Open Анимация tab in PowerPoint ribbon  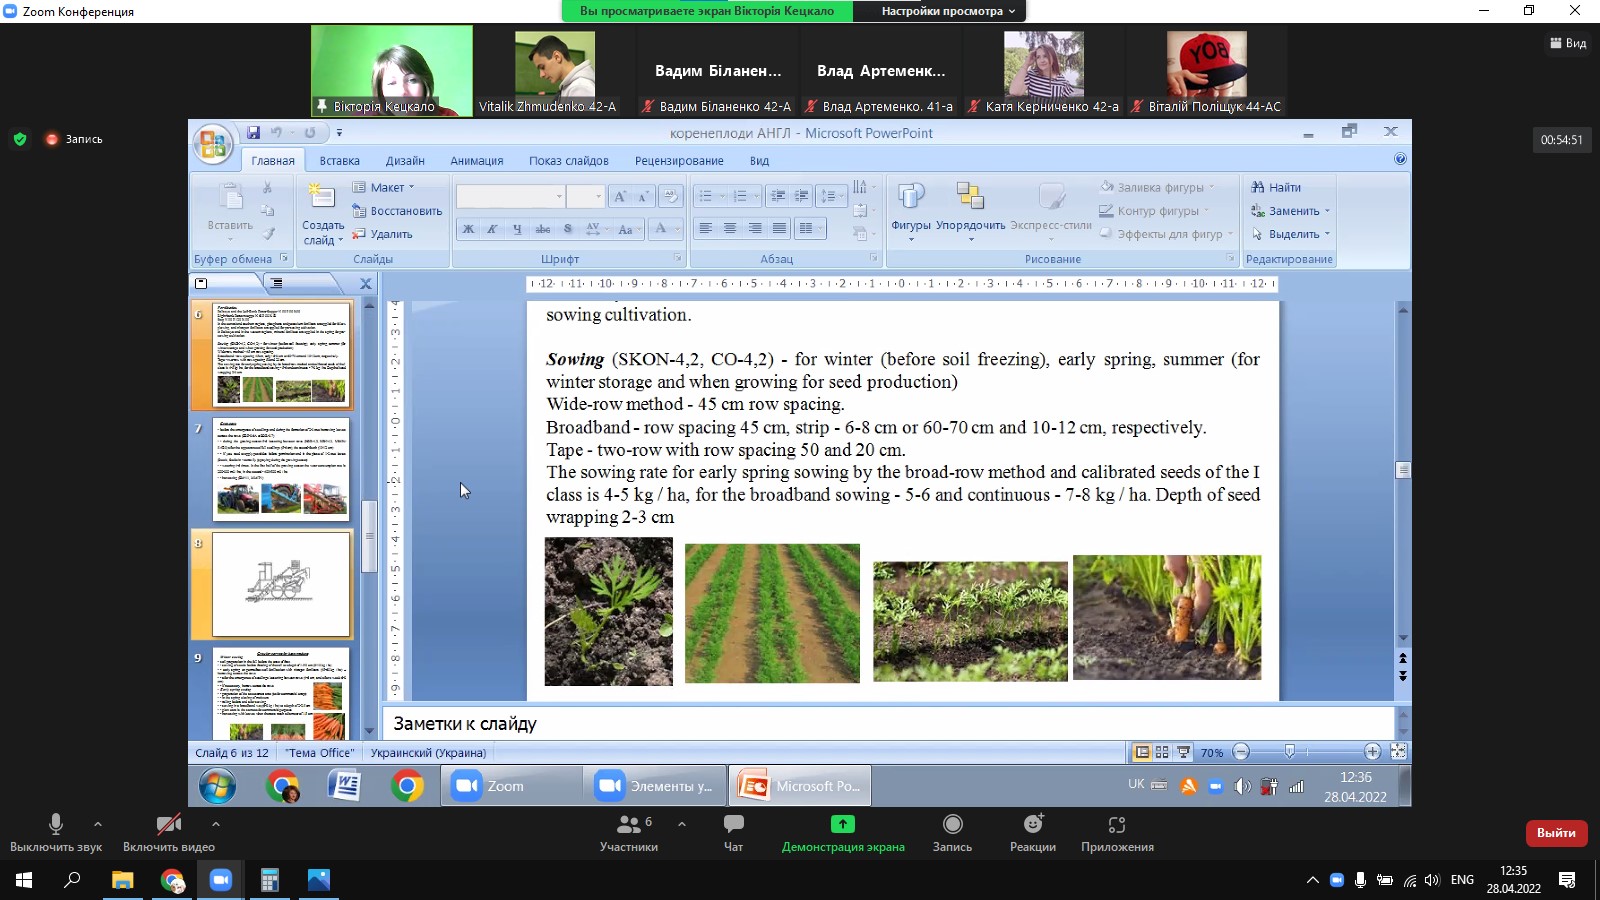coord(476,160)
